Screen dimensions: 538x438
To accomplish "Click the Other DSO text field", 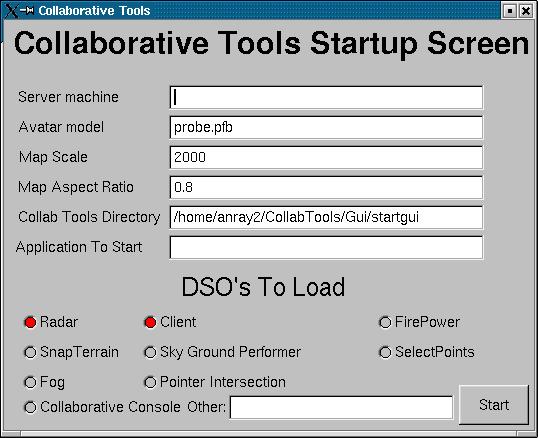I will coord(341,407).
